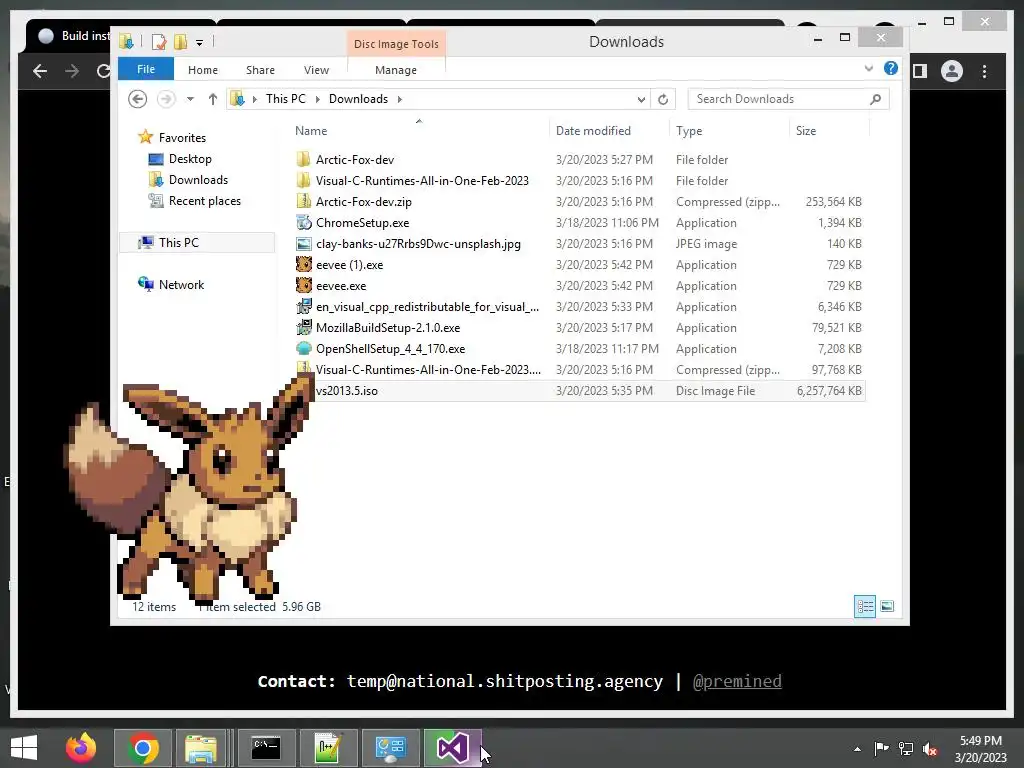Screen dimensions: 1024x768
Task: Click the @premined link in browser
Action: coord(737,681)
